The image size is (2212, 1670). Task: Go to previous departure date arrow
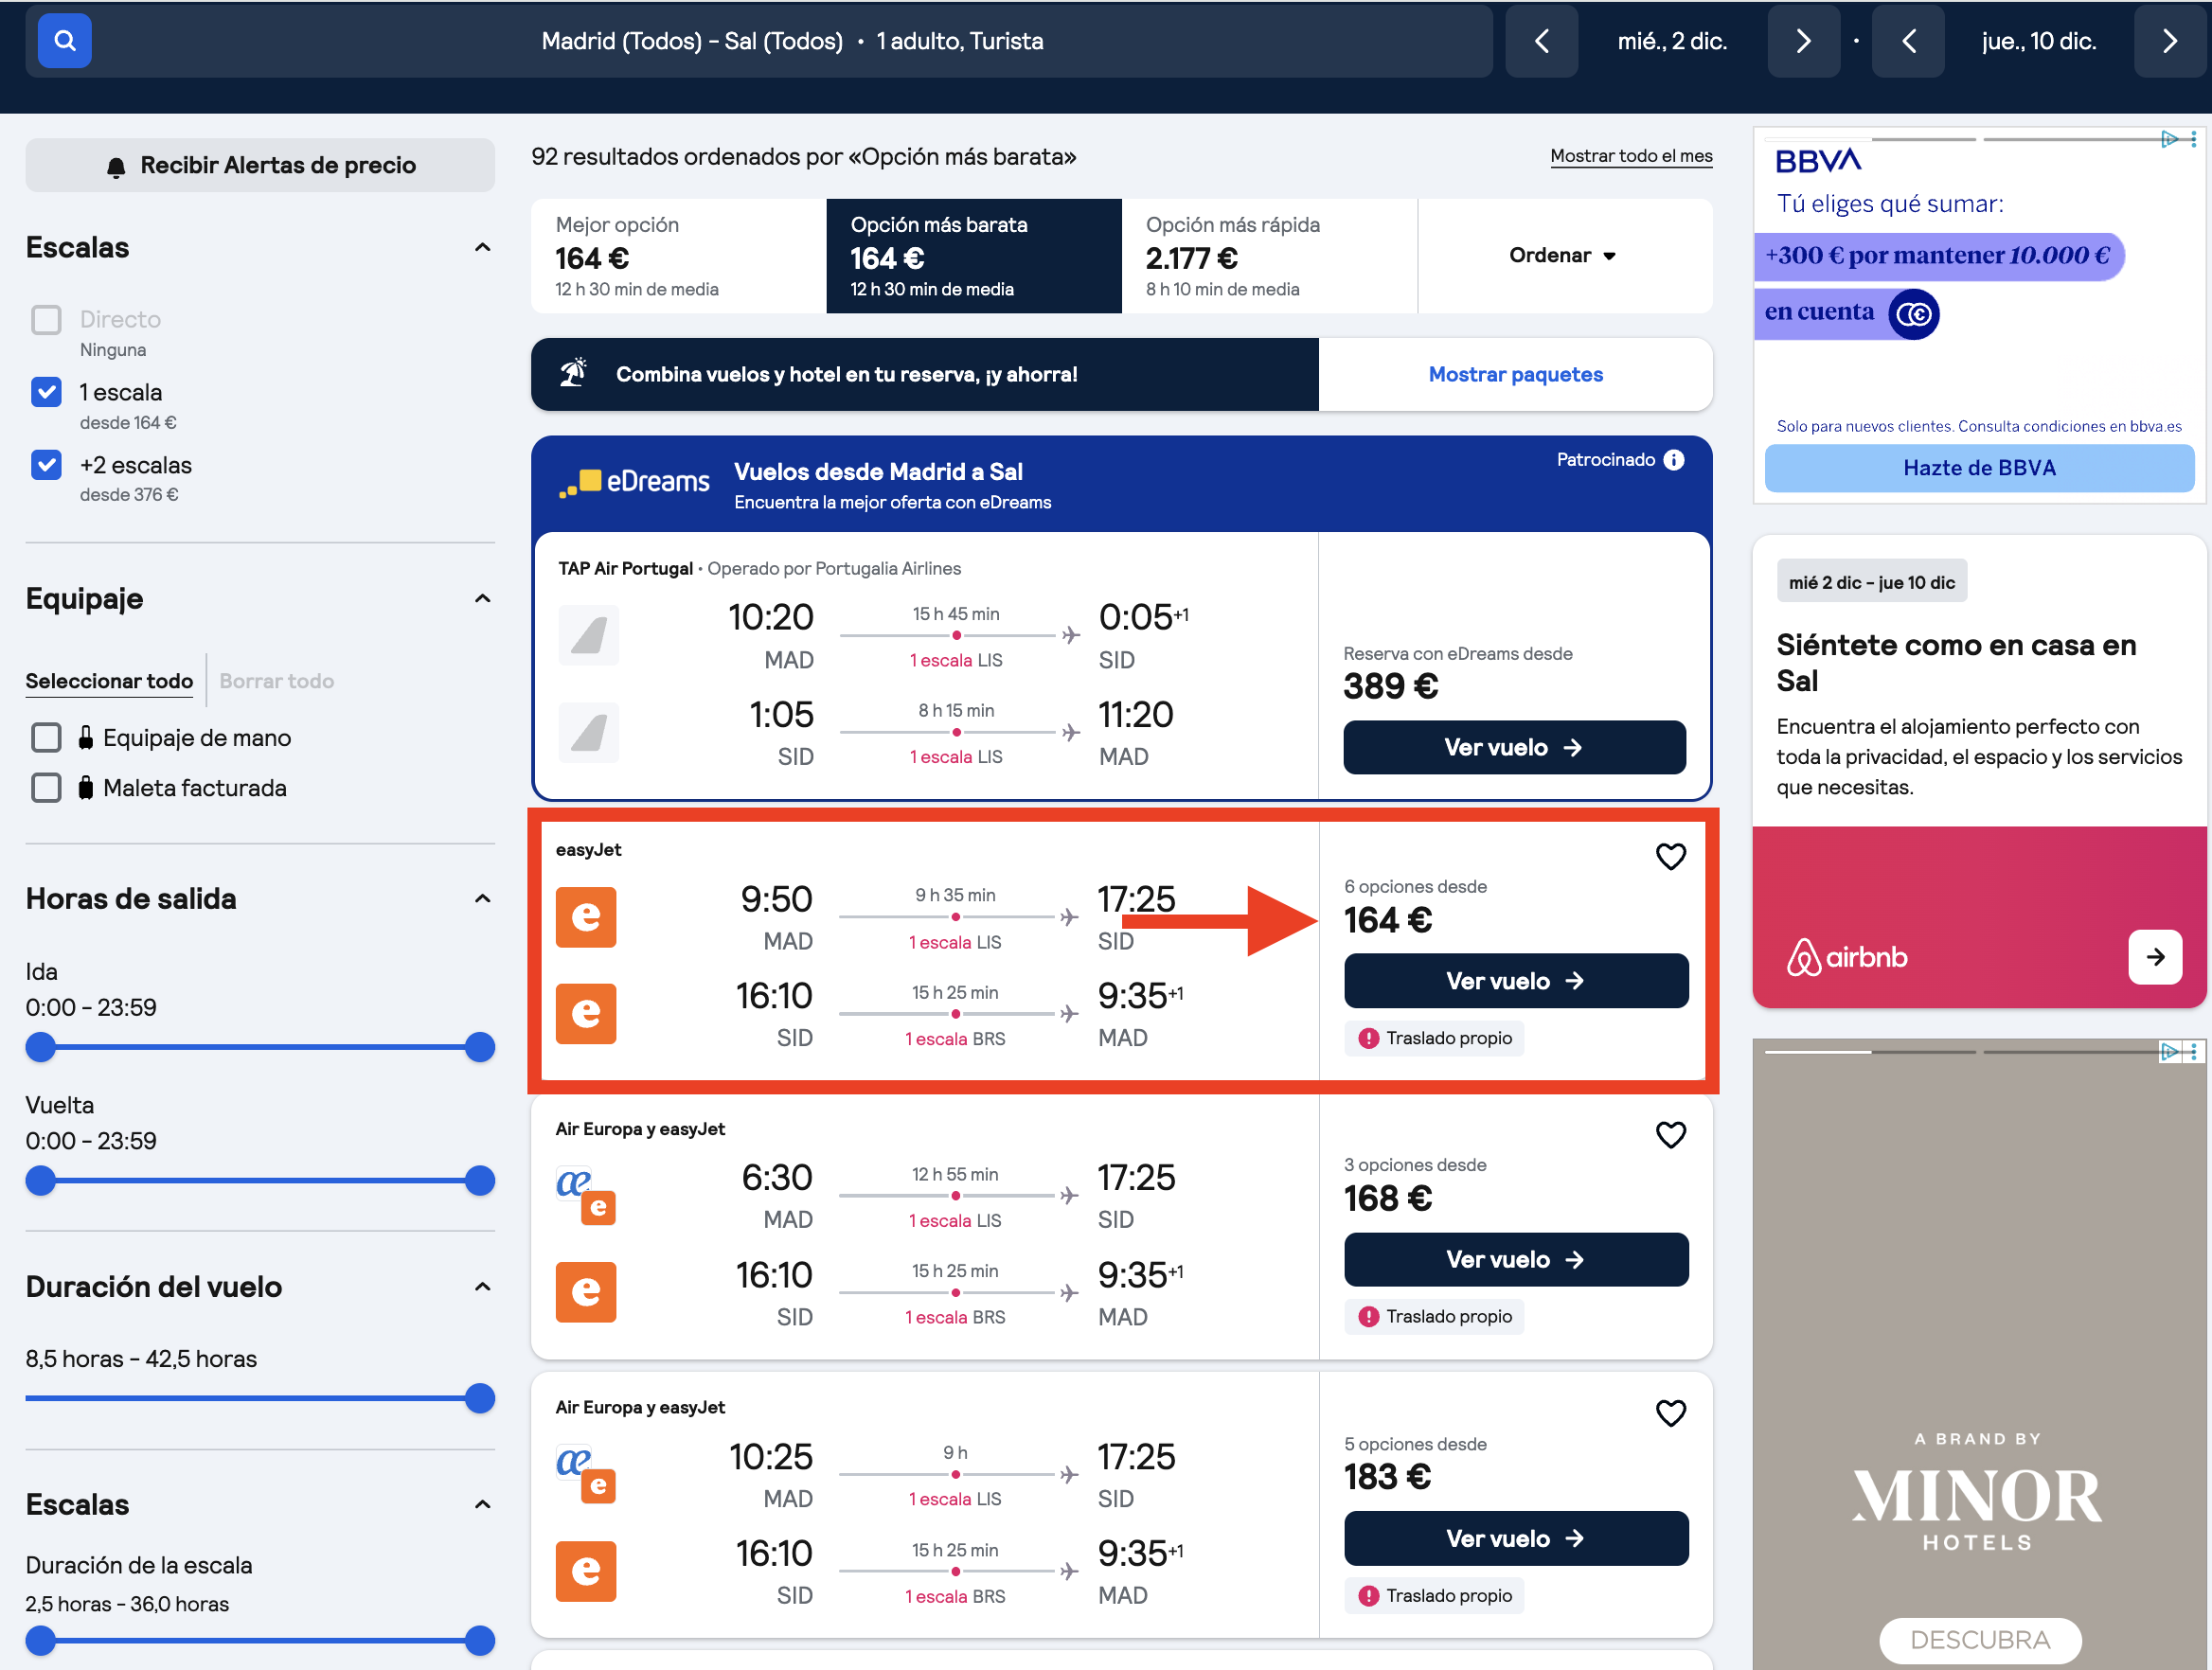tap(1541, 41)
